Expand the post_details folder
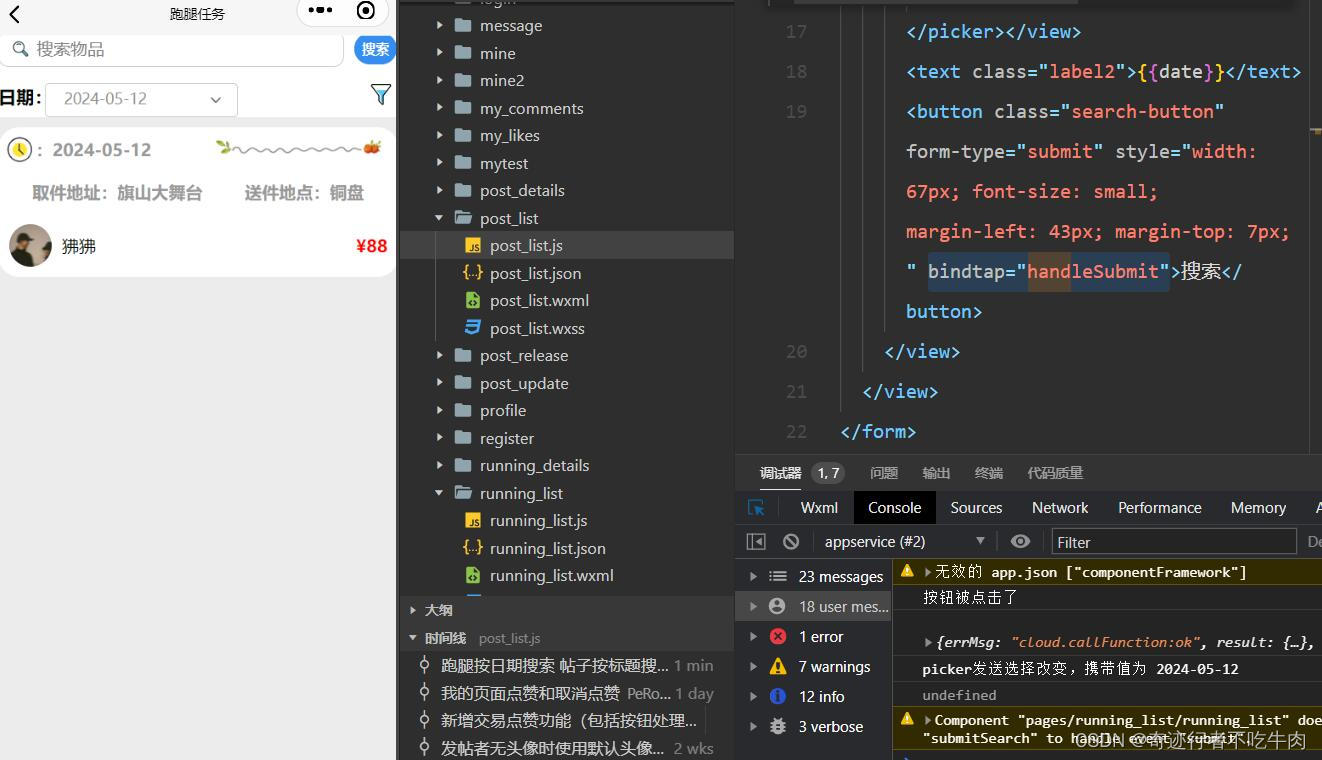 pyautogui.click(x=522, y=190)
